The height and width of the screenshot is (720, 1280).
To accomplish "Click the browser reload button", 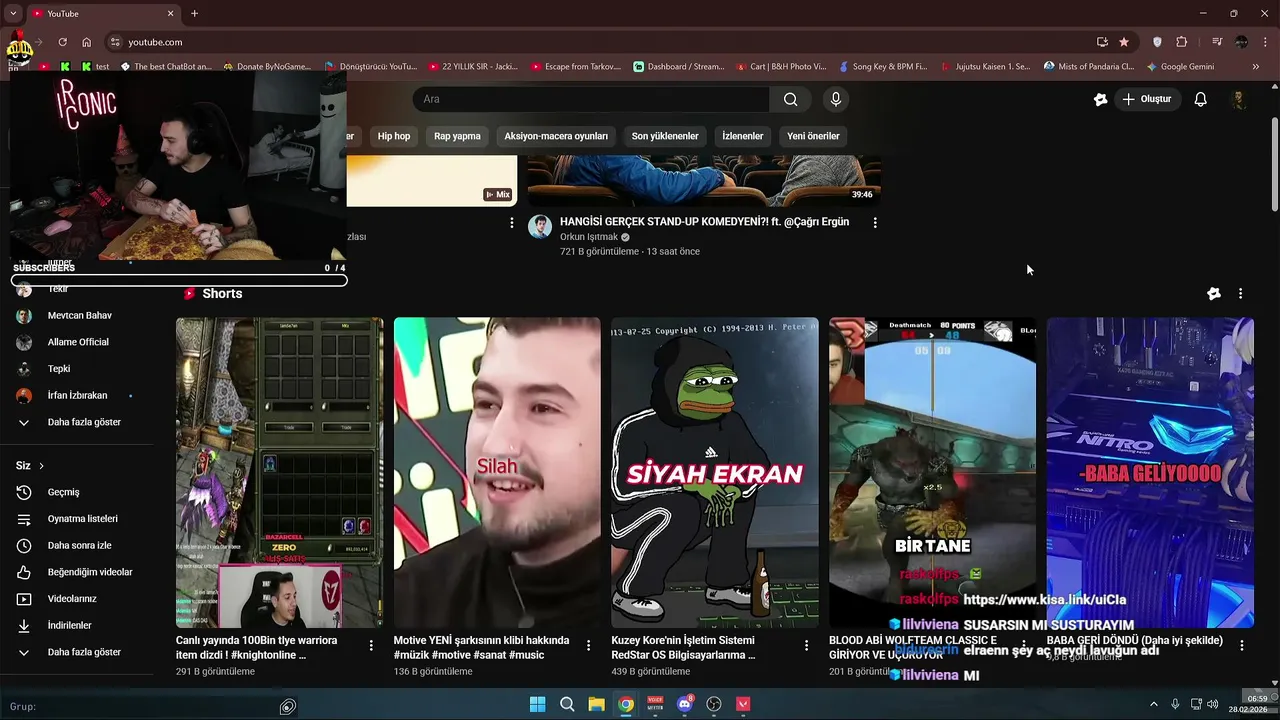I will pos(62,42).
